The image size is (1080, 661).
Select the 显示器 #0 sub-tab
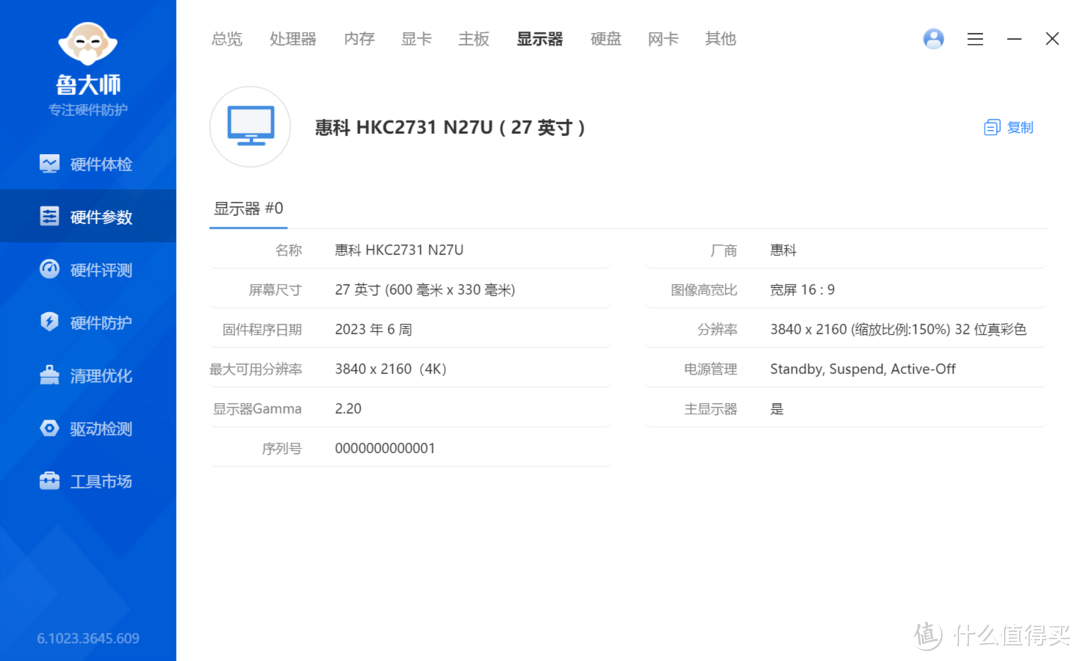click(248, 209)
